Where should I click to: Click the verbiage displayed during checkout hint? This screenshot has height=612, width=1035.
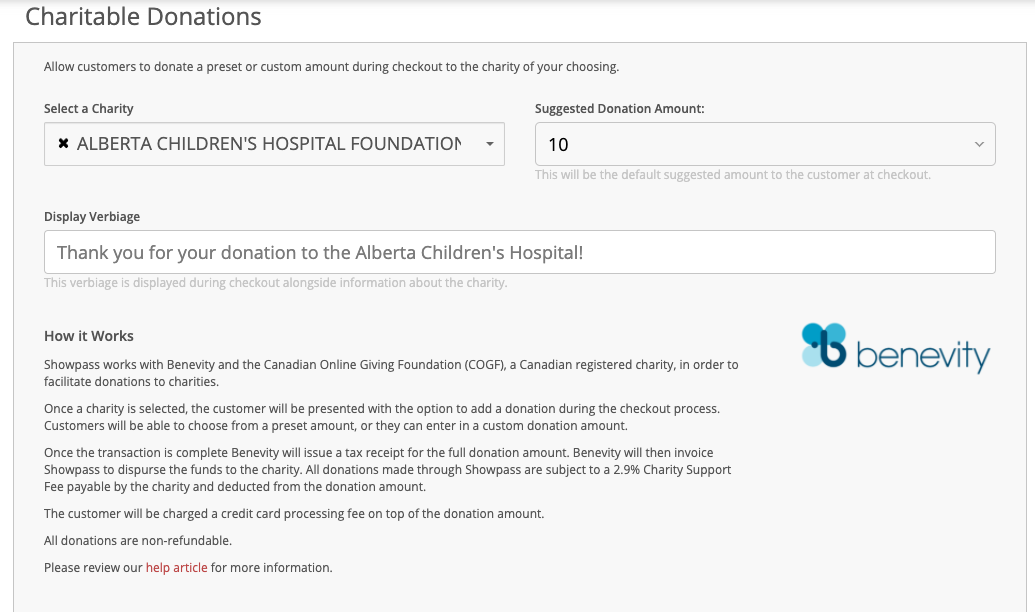click(275, 283)
